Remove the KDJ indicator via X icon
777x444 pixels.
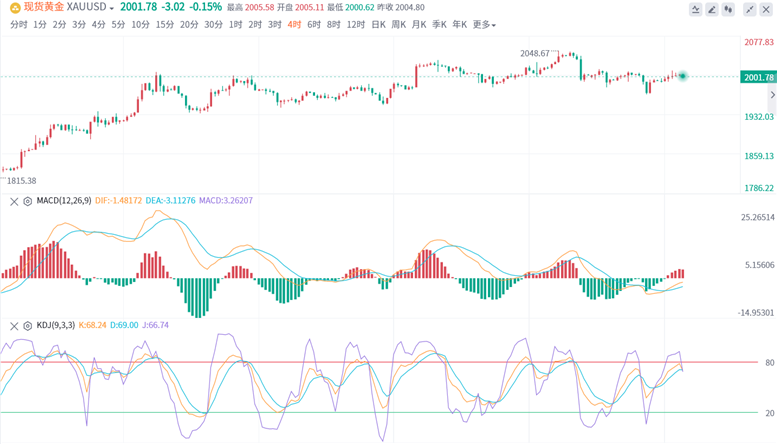tap(14, 326)
